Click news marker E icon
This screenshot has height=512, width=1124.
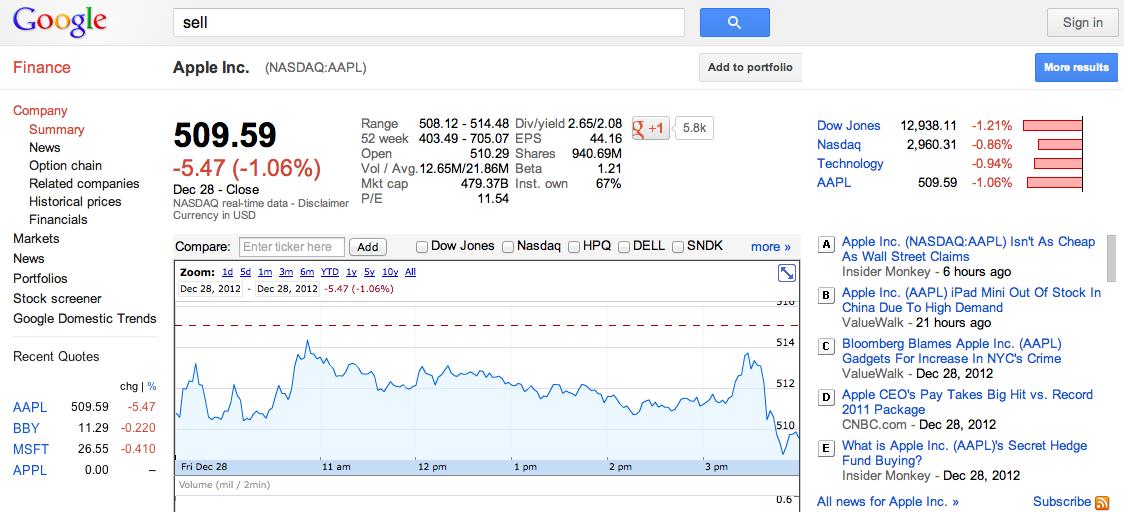(826, 449)
